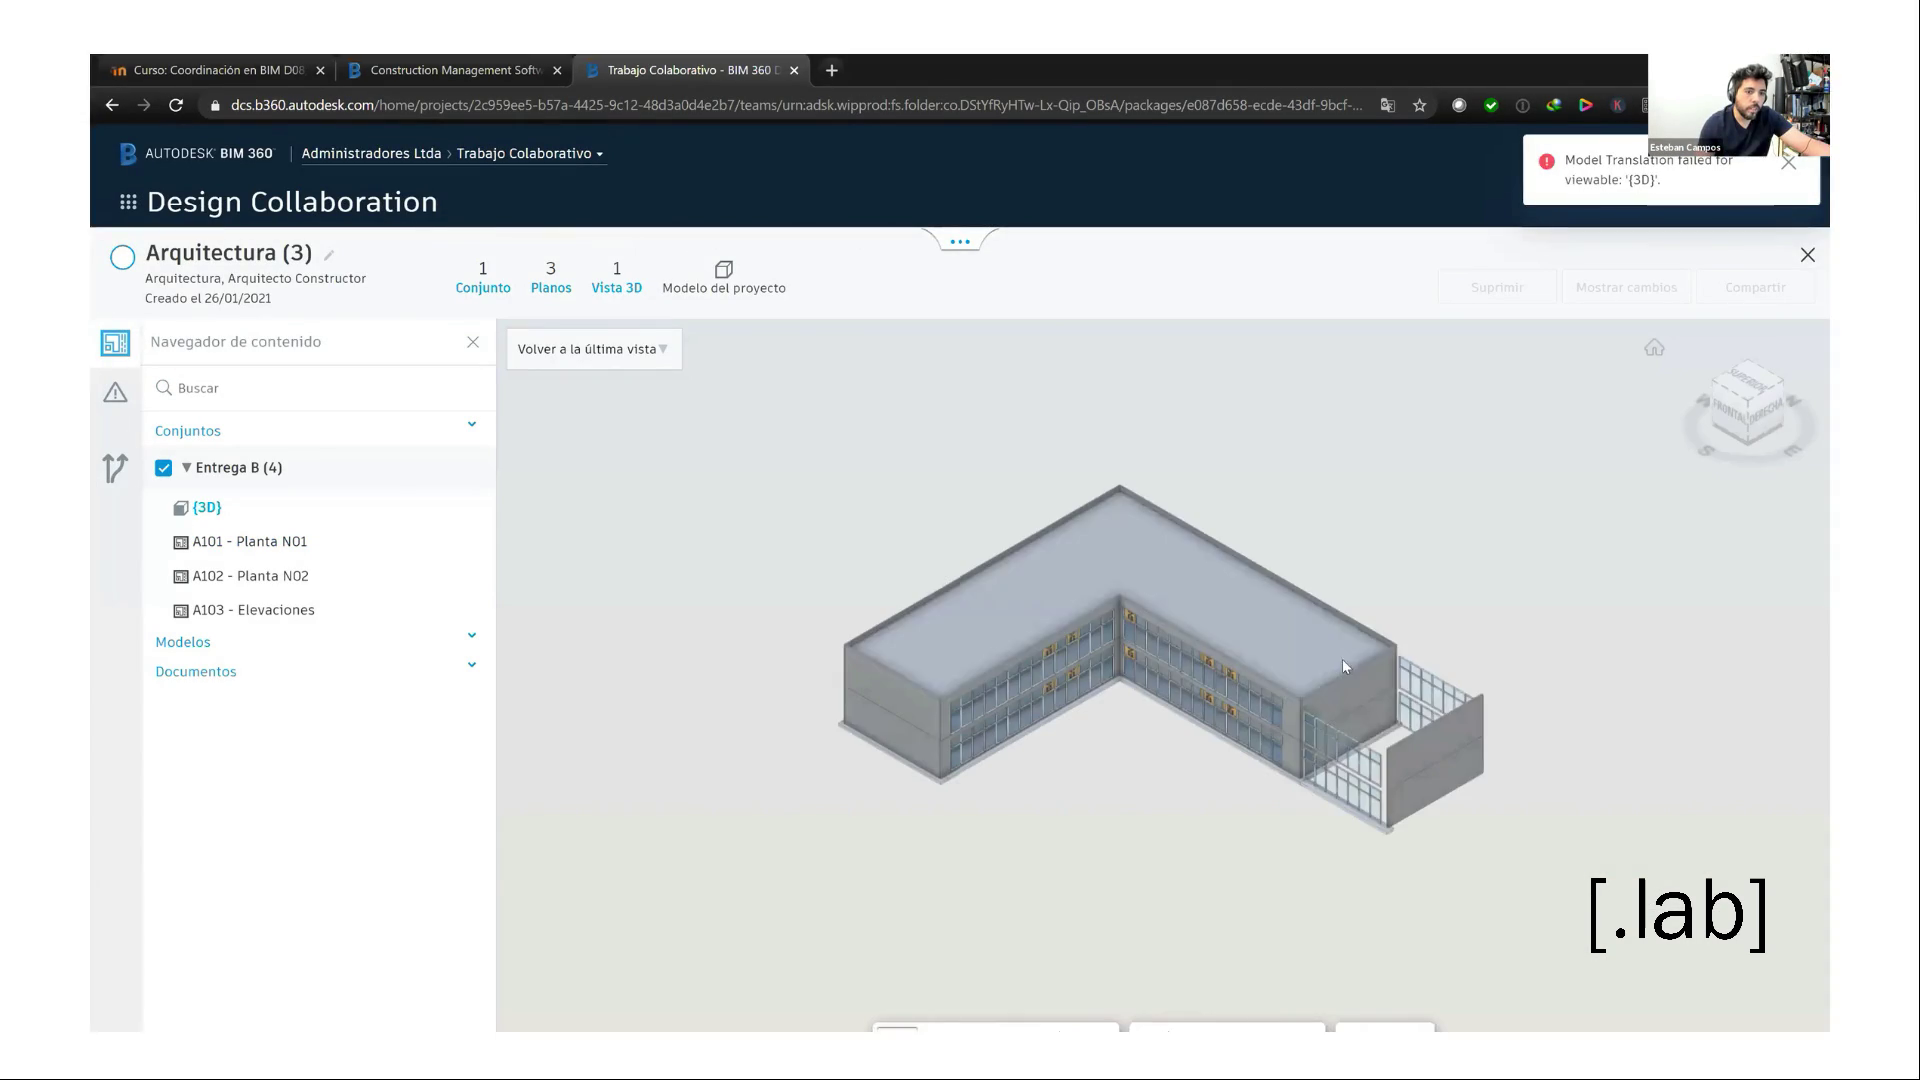Bookmark page with star icon
Image resolution: width=1920 pixels, height=1080 pixels.
click(1419, 105)
